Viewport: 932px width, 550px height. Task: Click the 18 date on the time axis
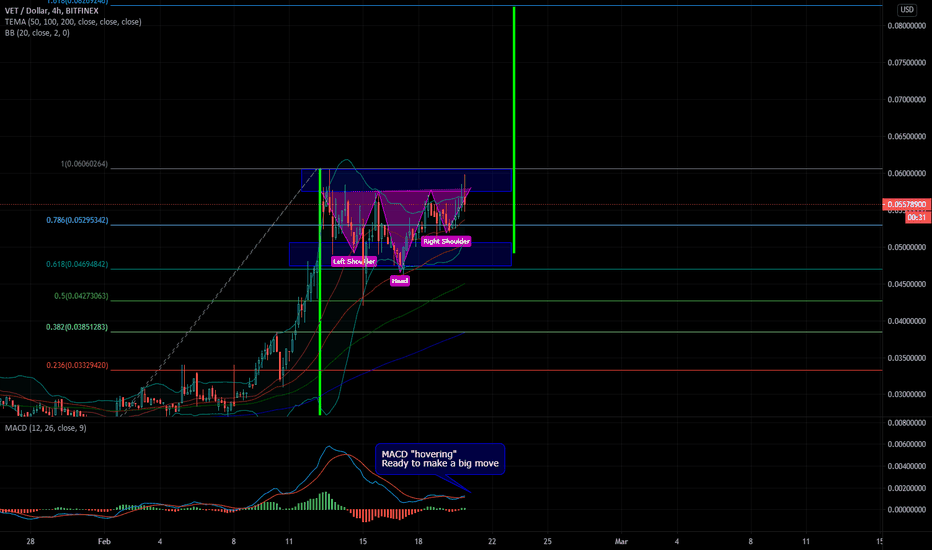(x=418, y=541)
